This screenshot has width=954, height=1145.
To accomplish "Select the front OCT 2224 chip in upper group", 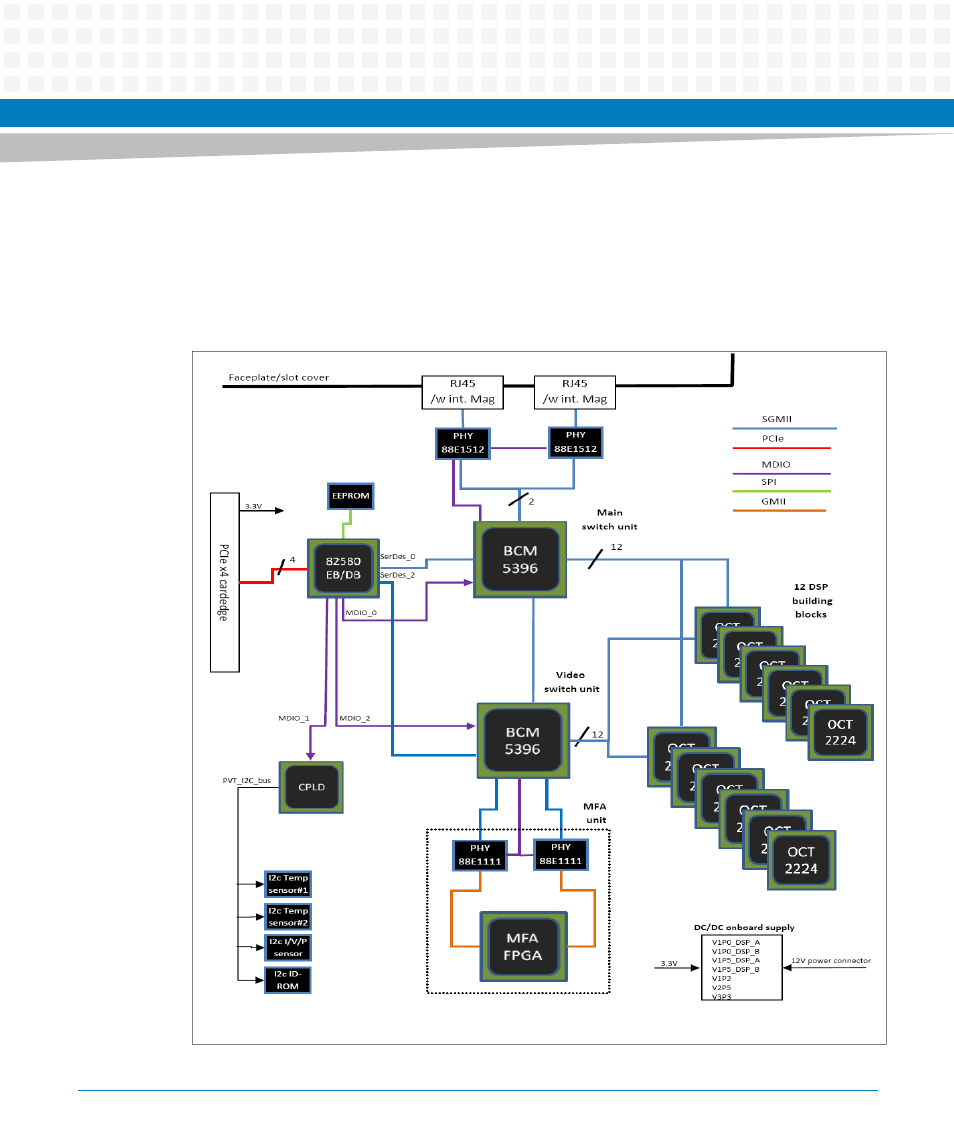I will [841, 732].
